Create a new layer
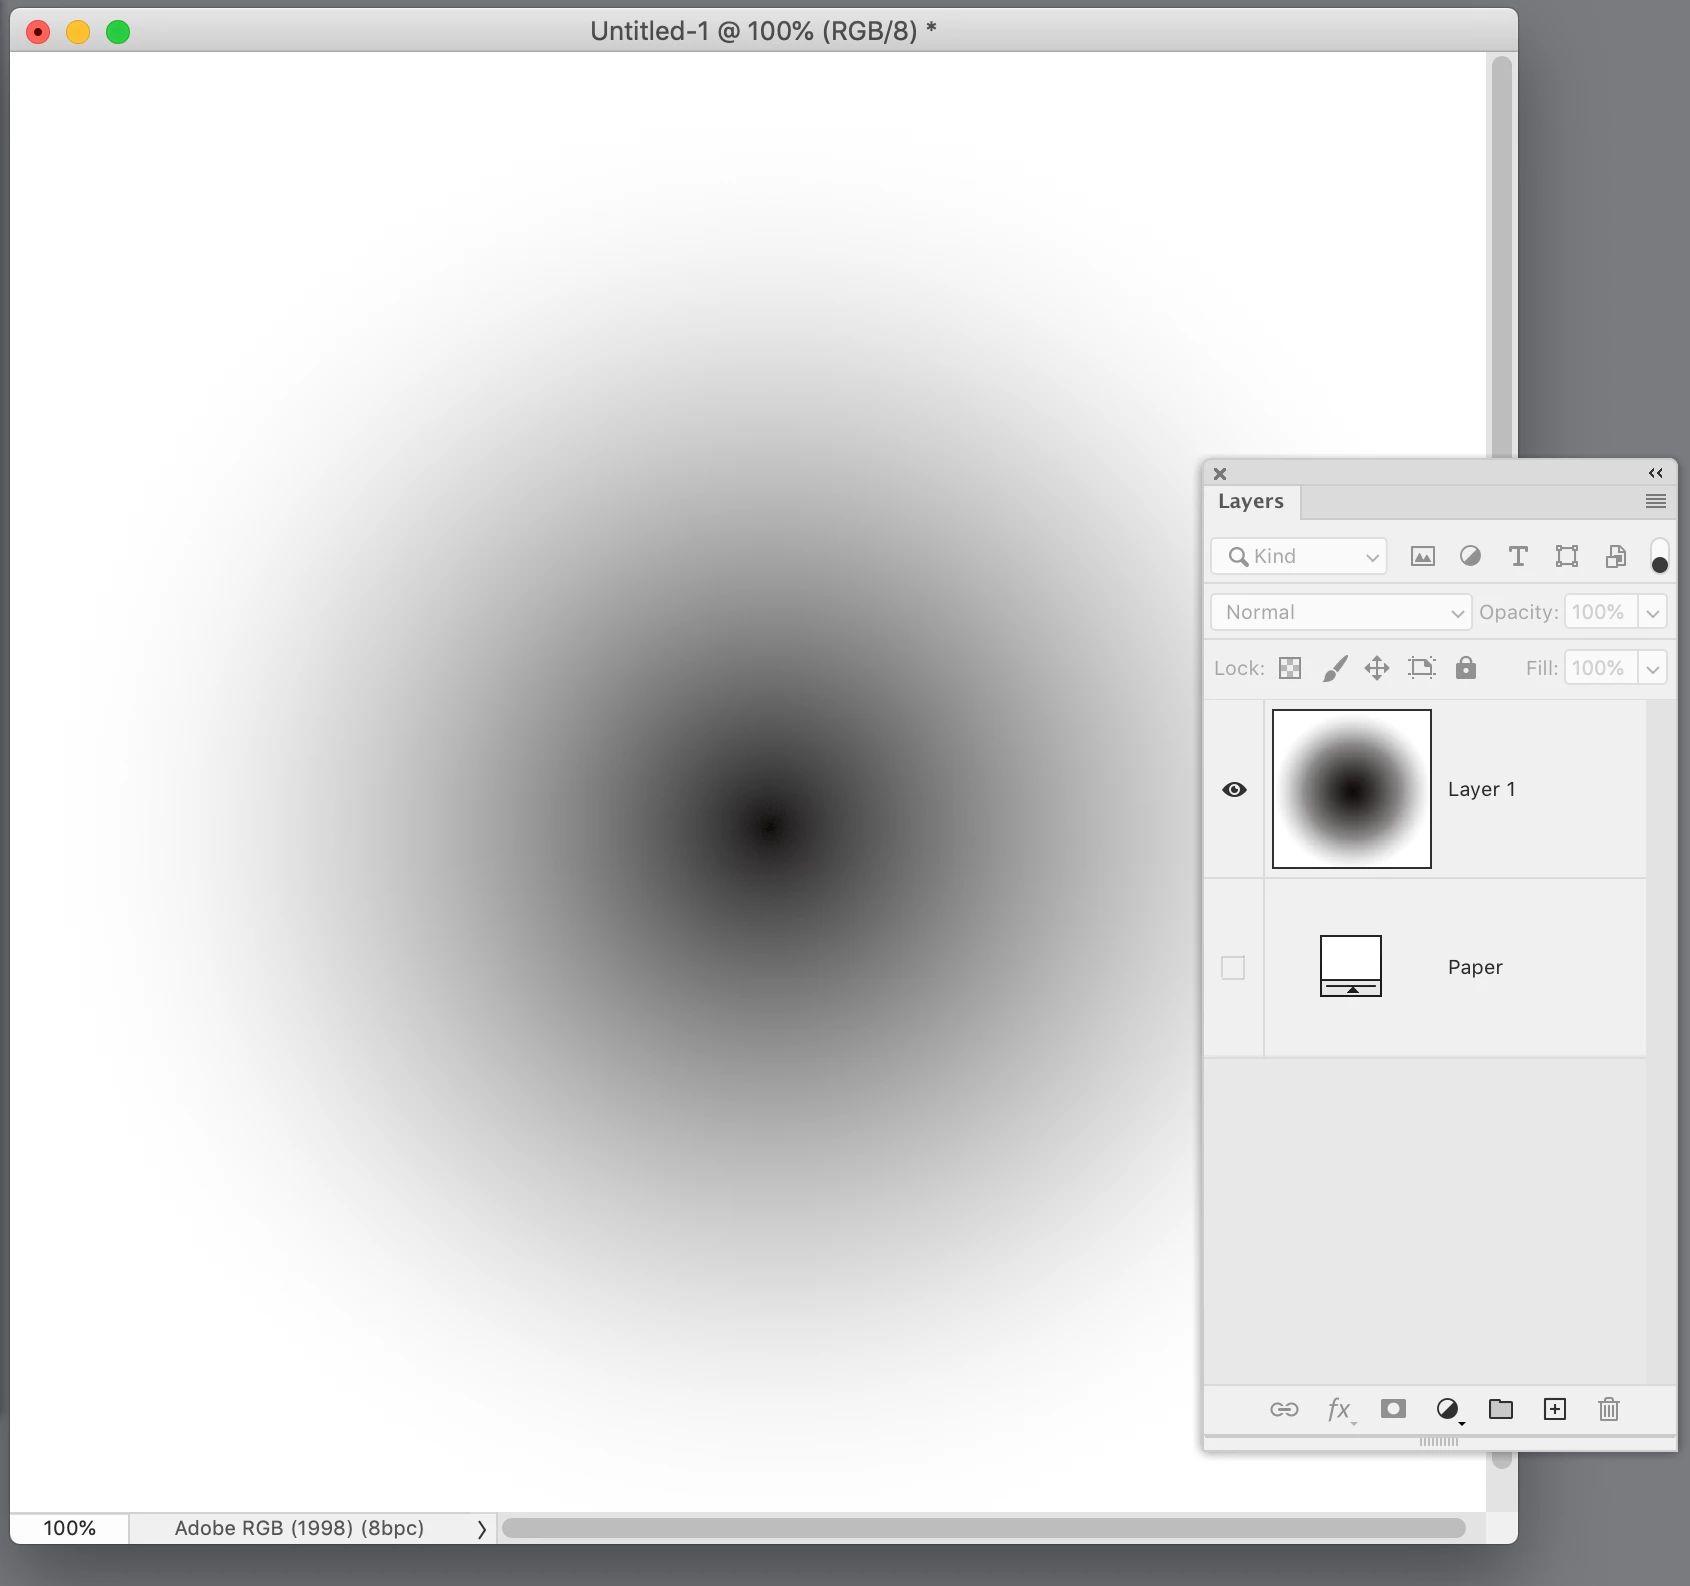 point(1555,1409)
